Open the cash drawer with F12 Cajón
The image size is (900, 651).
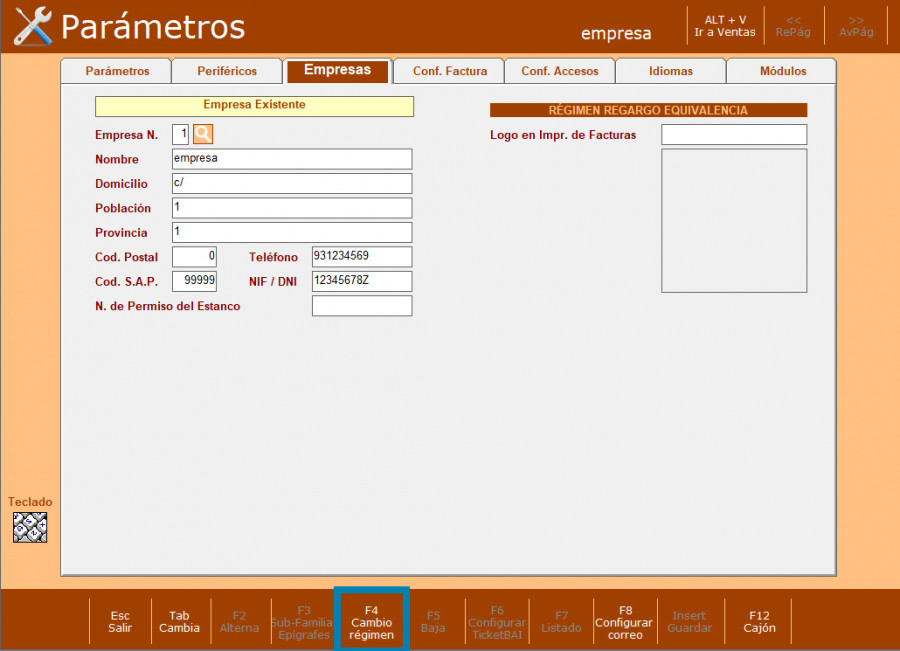pyautogui.click(x=759, y=621)
